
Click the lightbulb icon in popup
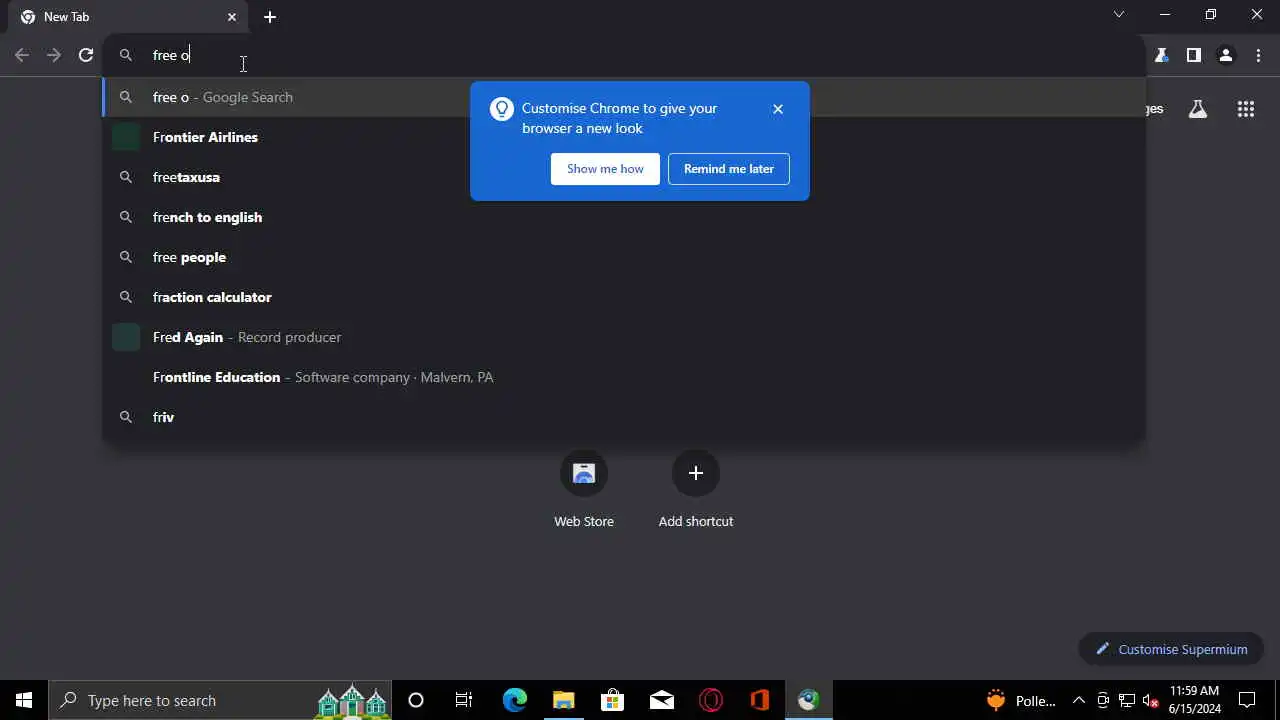(x=502, y=109)
